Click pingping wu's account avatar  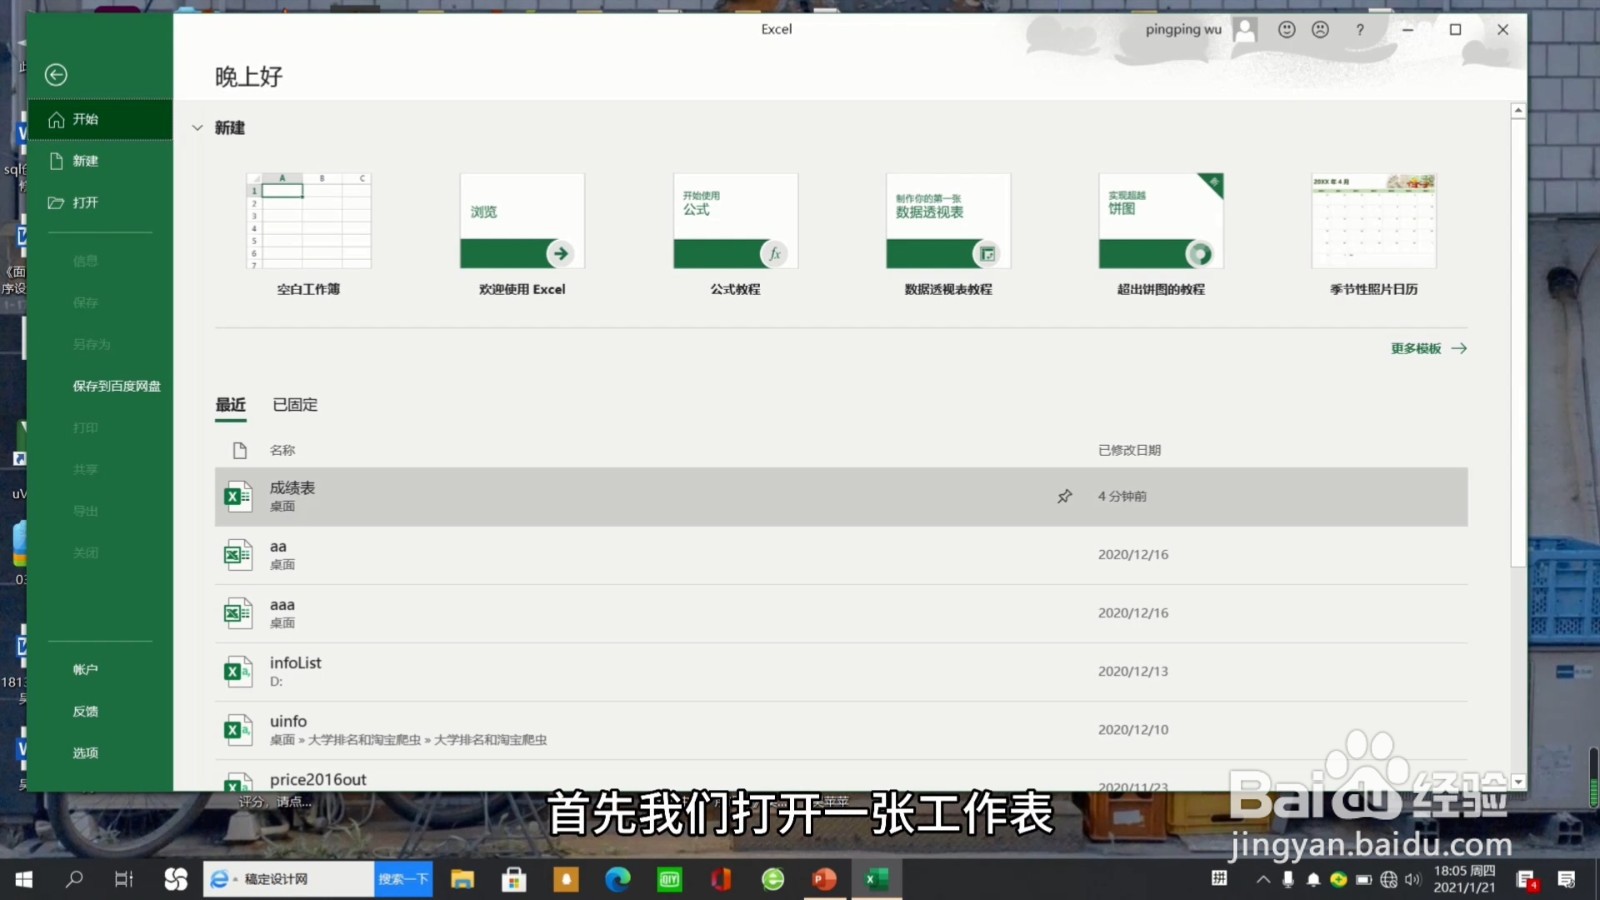pos(1244,30)
